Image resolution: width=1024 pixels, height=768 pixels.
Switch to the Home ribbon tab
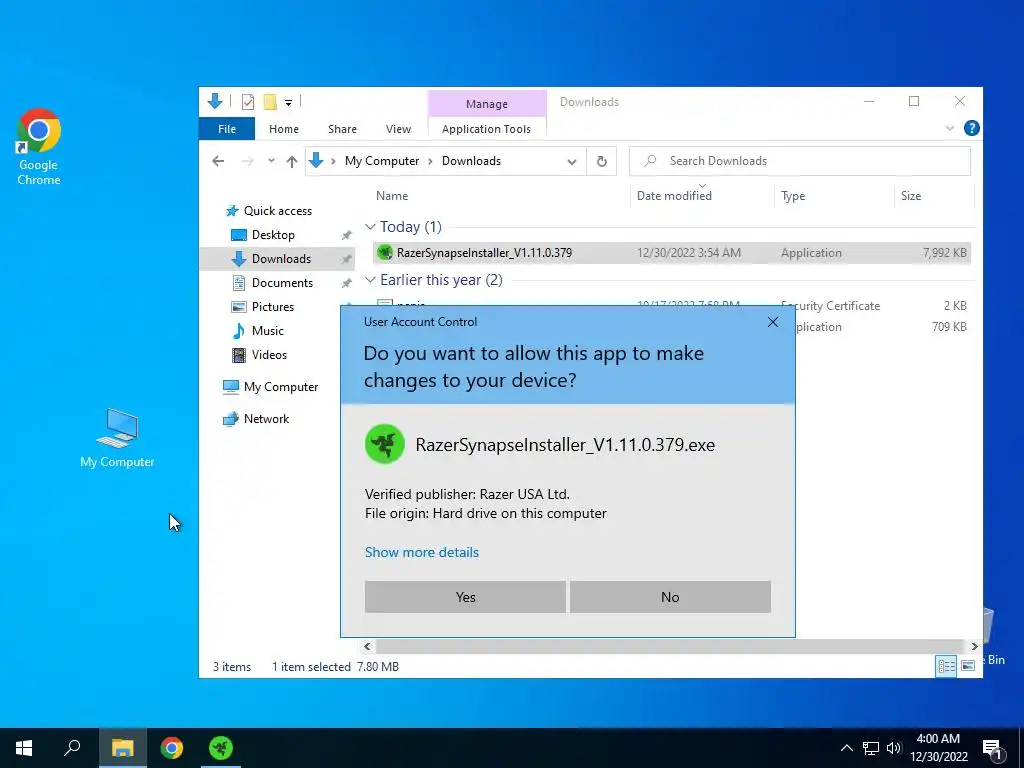point(283,129)
